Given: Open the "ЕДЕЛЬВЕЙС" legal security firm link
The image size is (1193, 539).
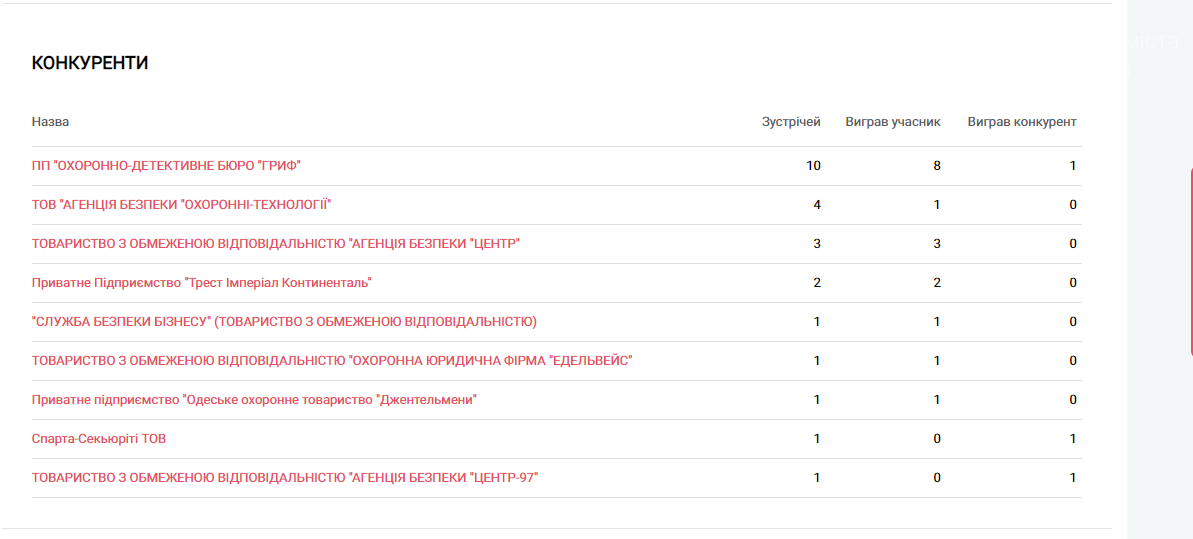Looking at the screenshot, I should (332, 360).
